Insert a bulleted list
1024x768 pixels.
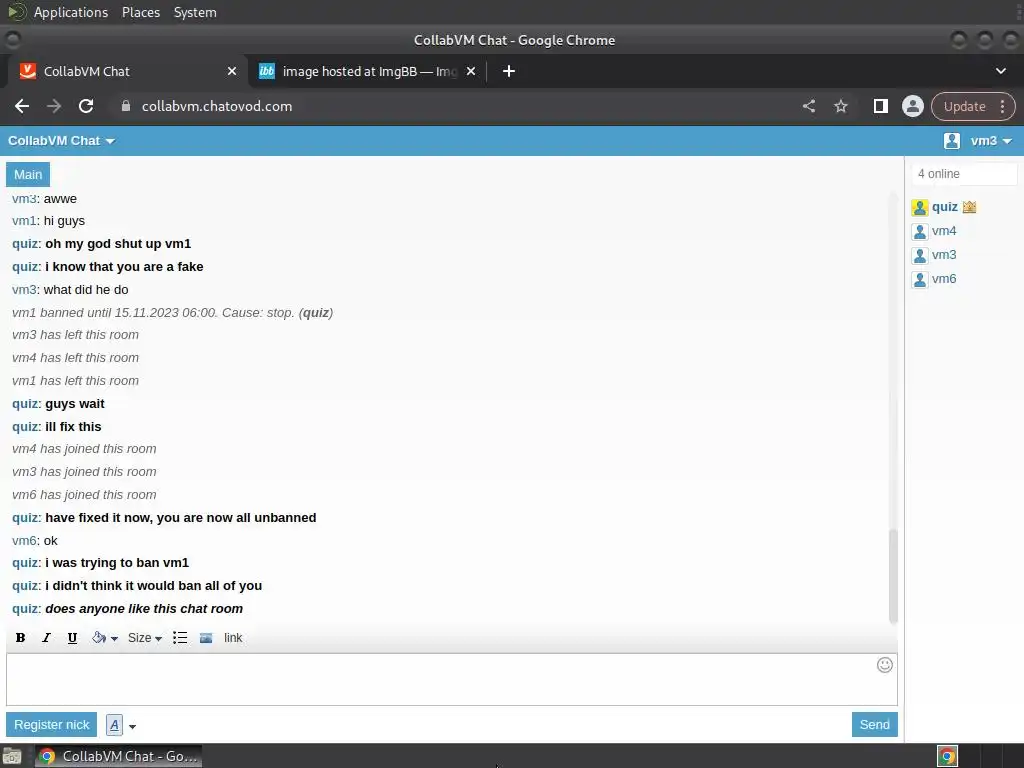pyautogui.click(x=180, y=638)
